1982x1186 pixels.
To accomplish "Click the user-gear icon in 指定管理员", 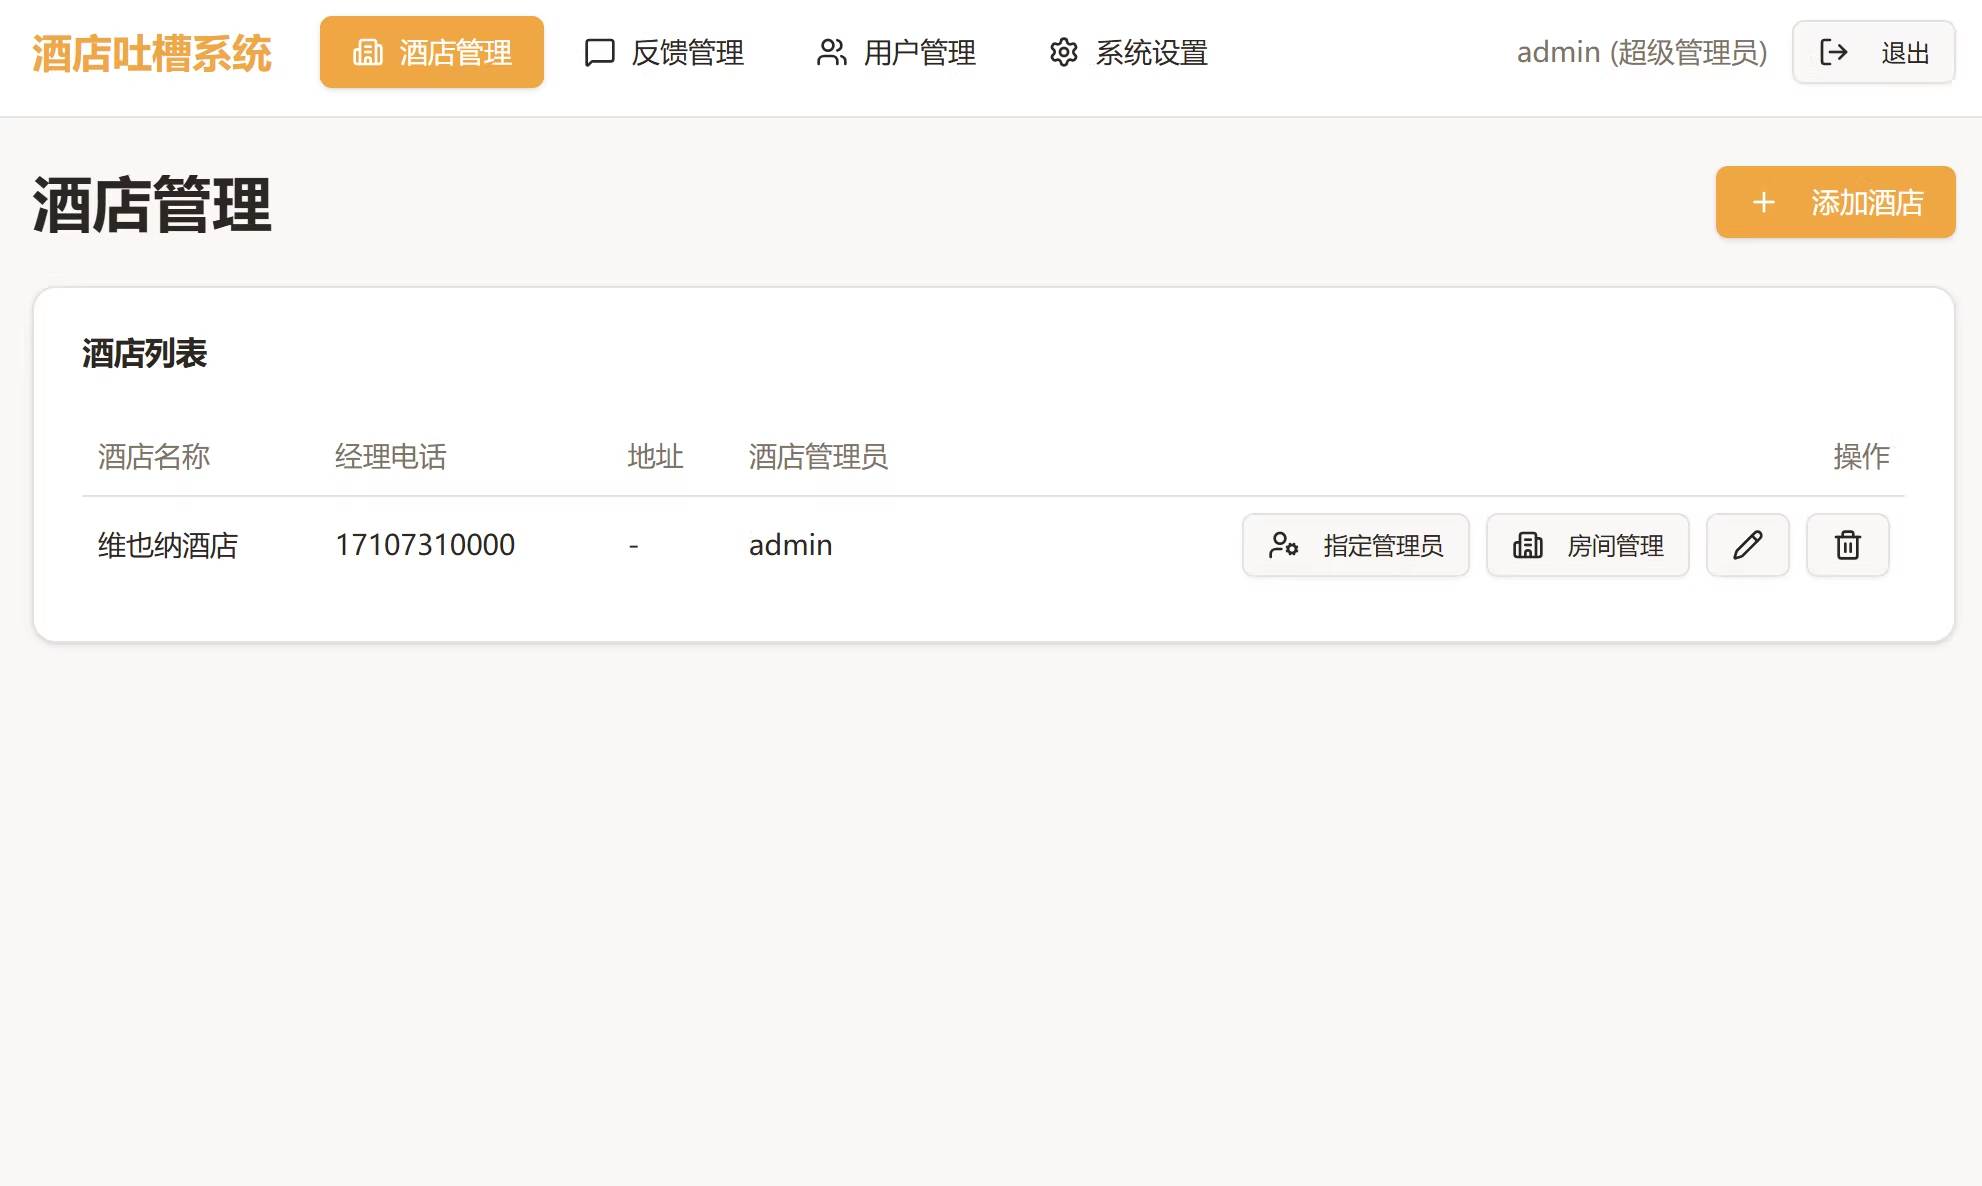I will point(1283,545).
